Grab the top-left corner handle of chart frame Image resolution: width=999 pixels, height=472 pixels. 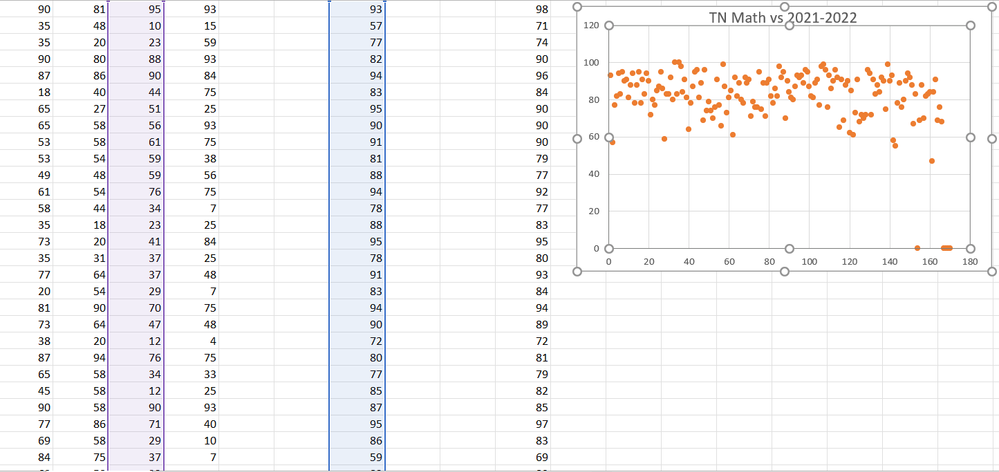coord(578,6)
